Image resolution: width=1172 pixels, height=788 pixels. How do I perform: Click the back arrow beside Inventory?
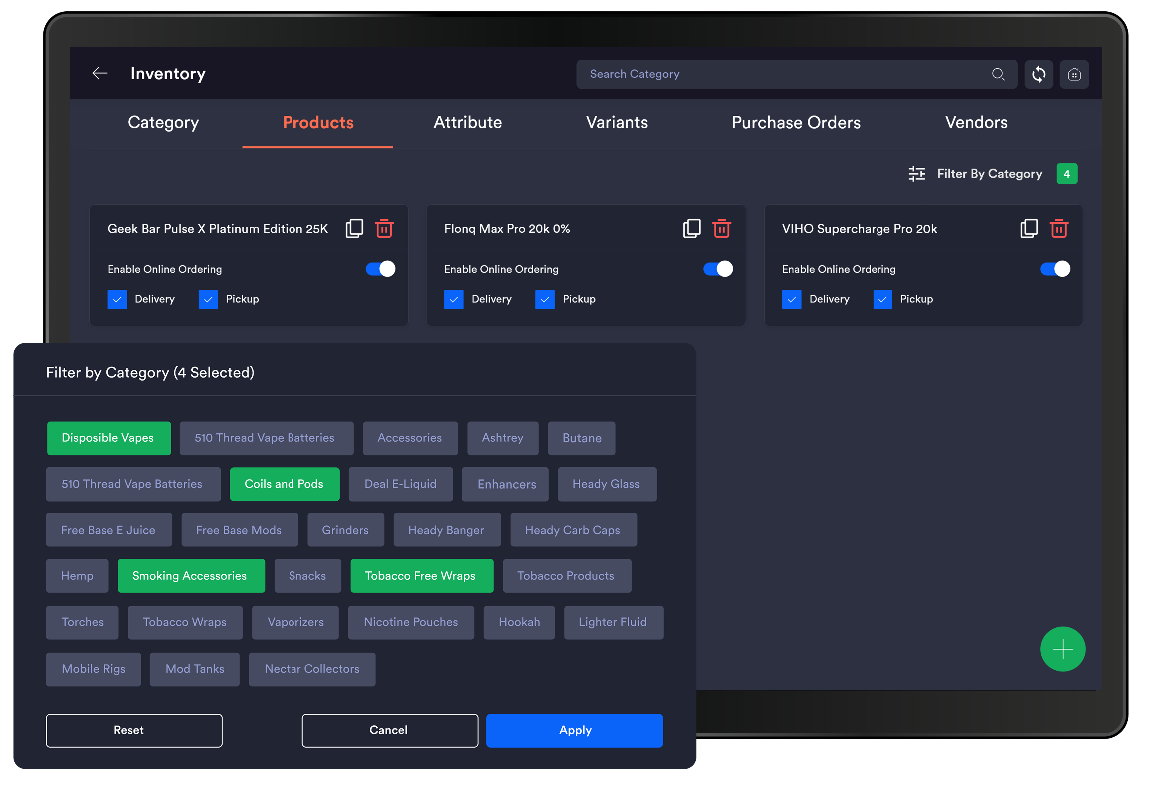coord(99,74)
